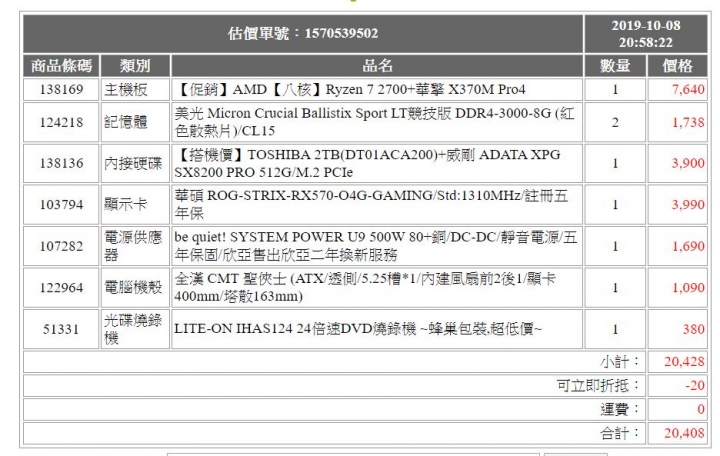Click the 價格 column header
Viewport: 720px width, 456px height.
click(x=677, y=66)
